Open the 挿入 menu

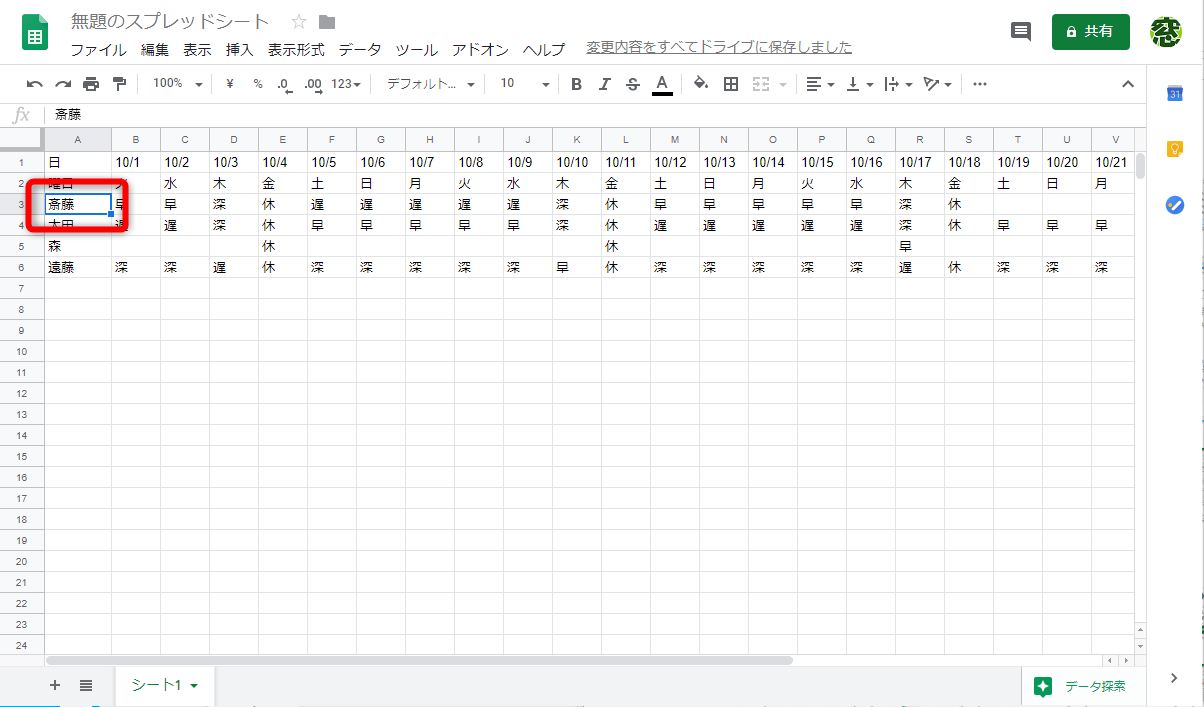coord(239,49)
